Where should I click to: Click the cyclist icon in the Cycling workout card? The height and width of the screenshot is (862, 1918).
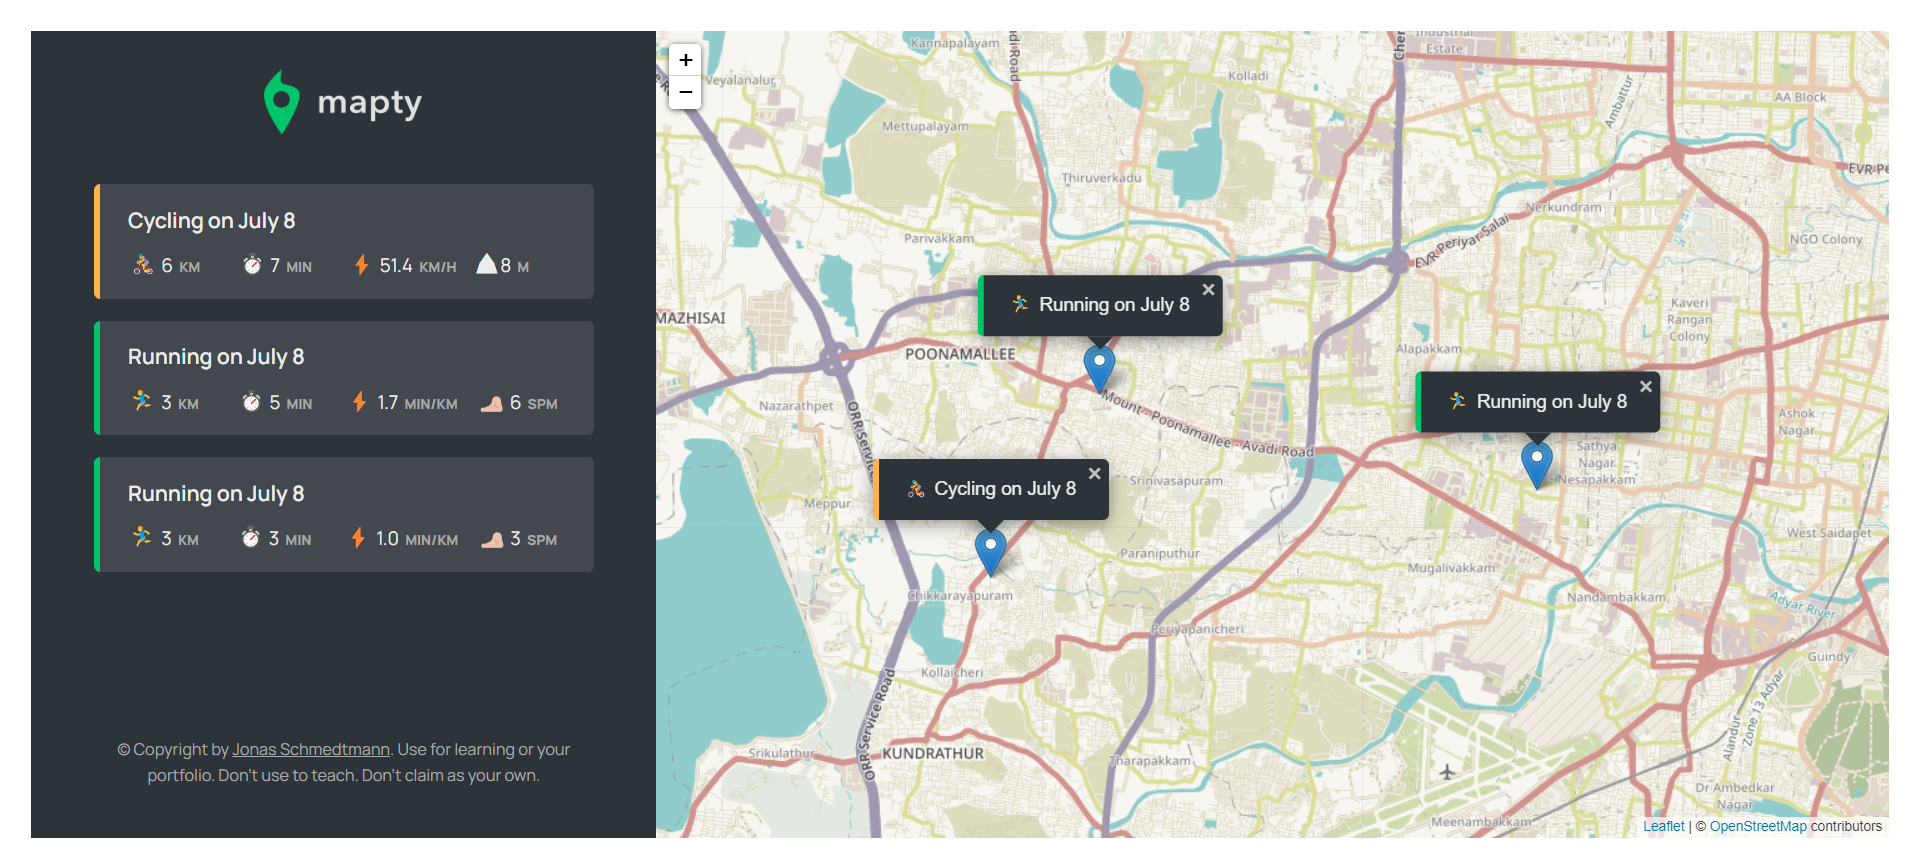tap(143, 265)
